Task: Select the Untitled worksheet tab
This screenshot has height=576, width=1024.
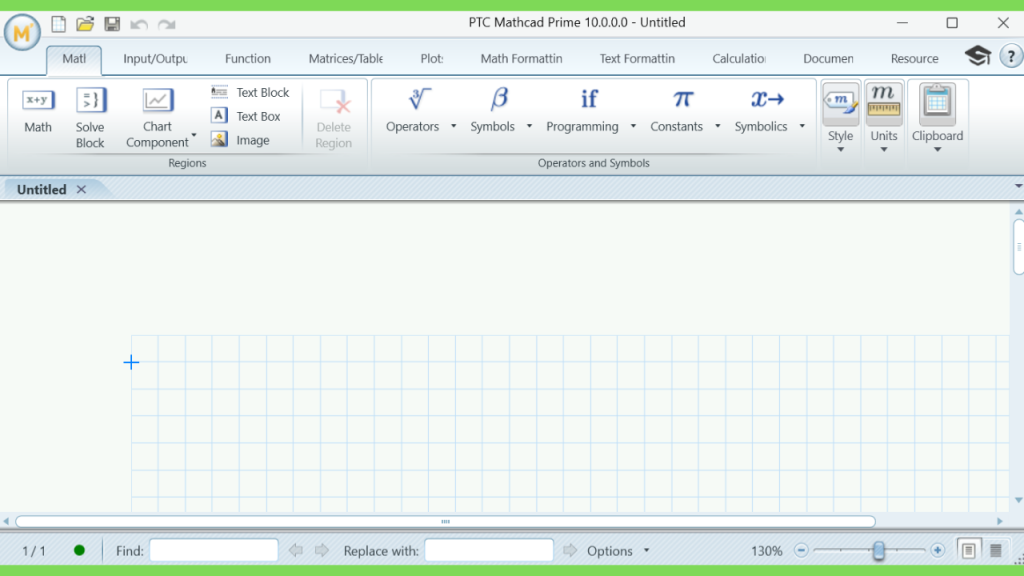Action: (x=42, y=189)
